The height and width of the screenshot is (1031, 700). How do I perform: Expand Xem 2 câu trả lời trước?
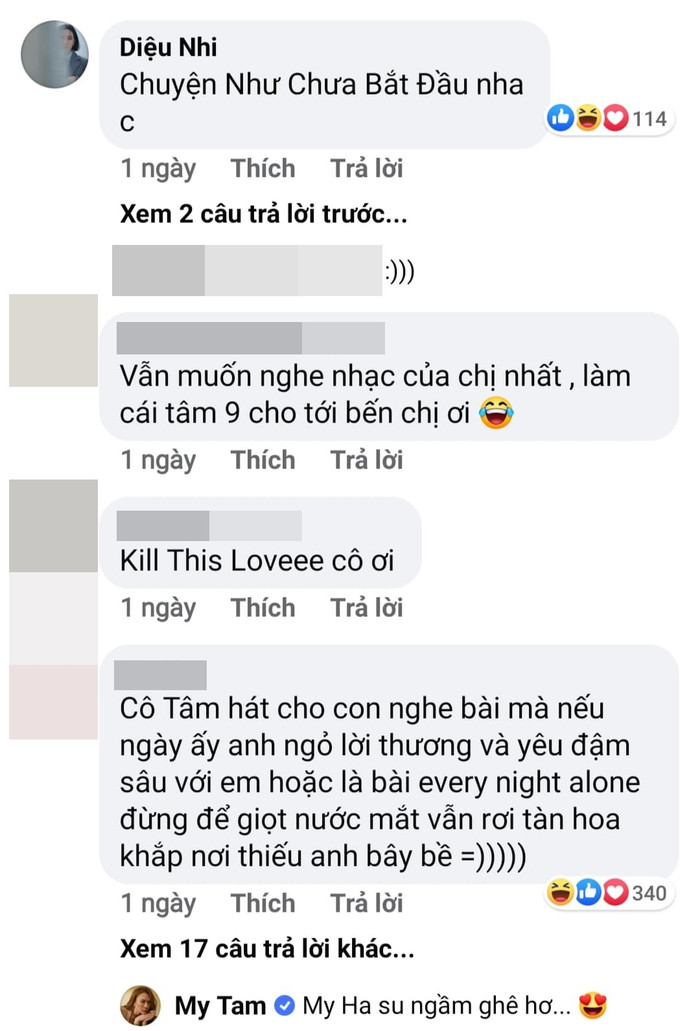click(264, 214)
